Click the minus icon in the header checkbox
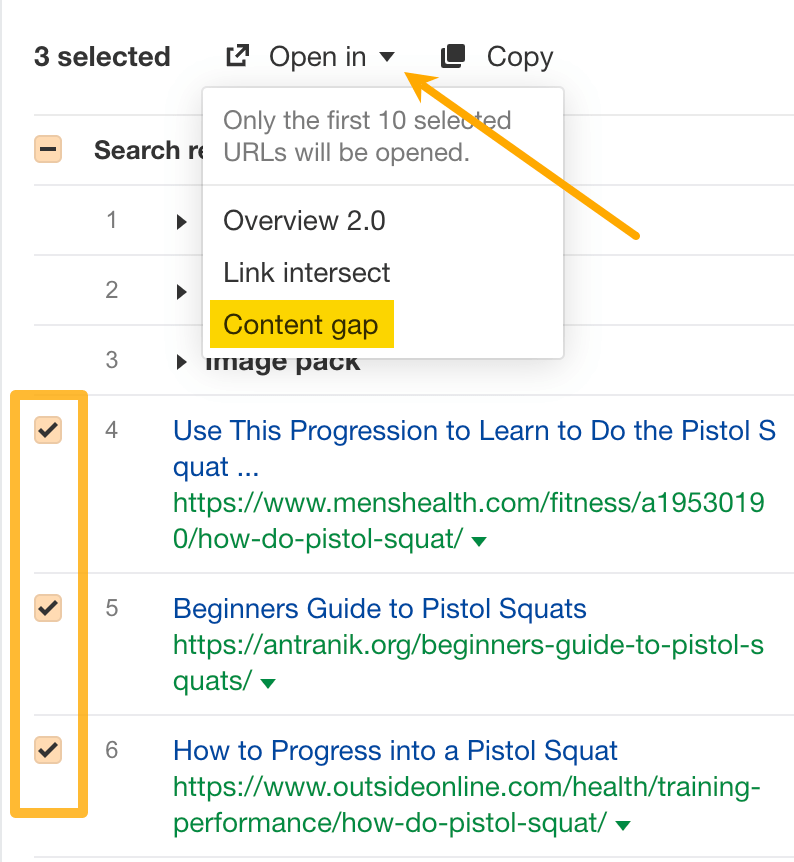 [x=47, y=149]
